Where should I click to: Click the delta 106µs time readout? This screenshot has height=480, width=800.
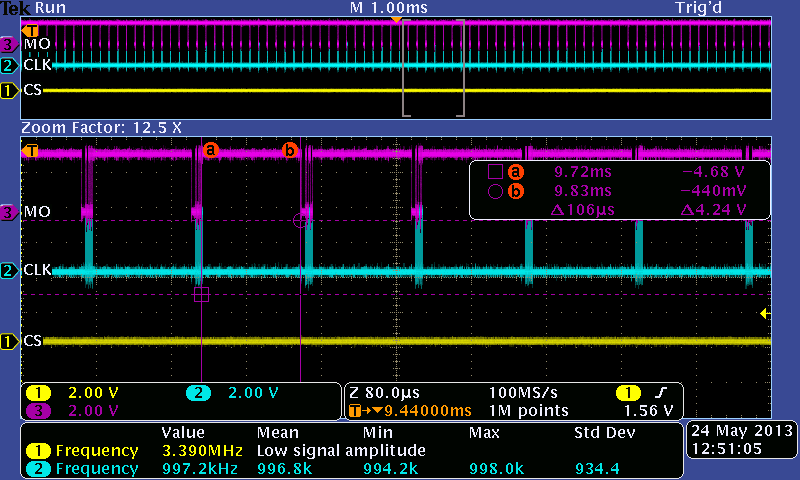pos(583,210)
